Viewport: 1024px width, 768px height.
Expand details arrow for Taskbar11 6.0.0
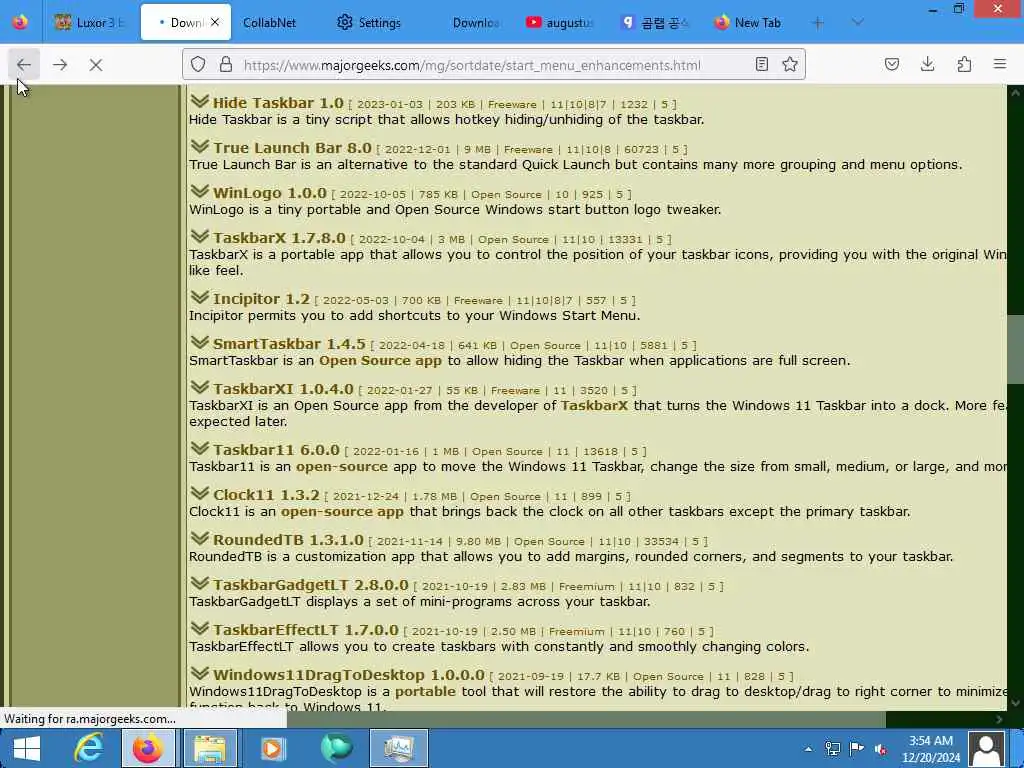[199, 448]
